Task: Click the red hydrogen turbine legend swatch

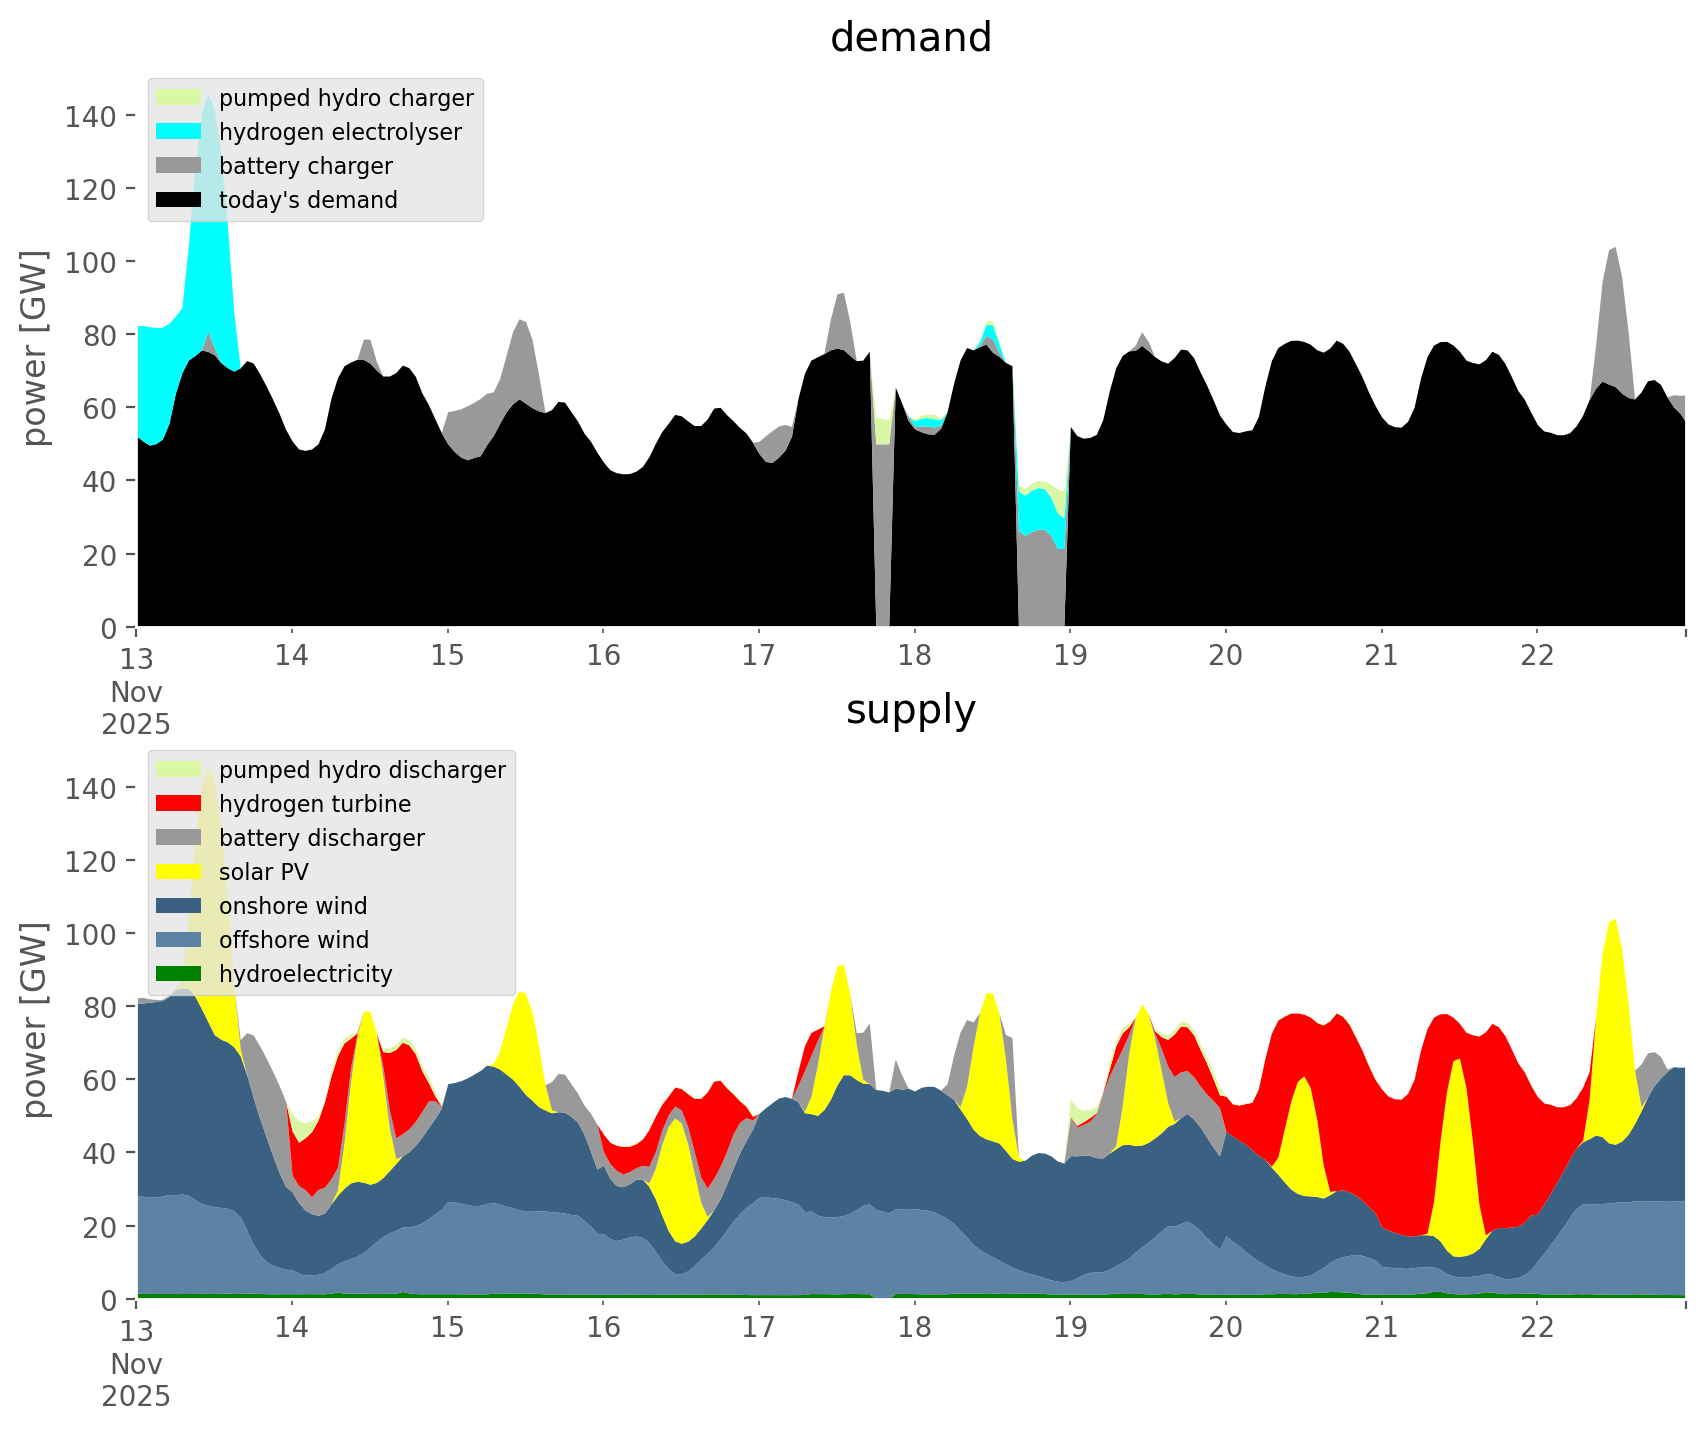Action: pos(179,804)
